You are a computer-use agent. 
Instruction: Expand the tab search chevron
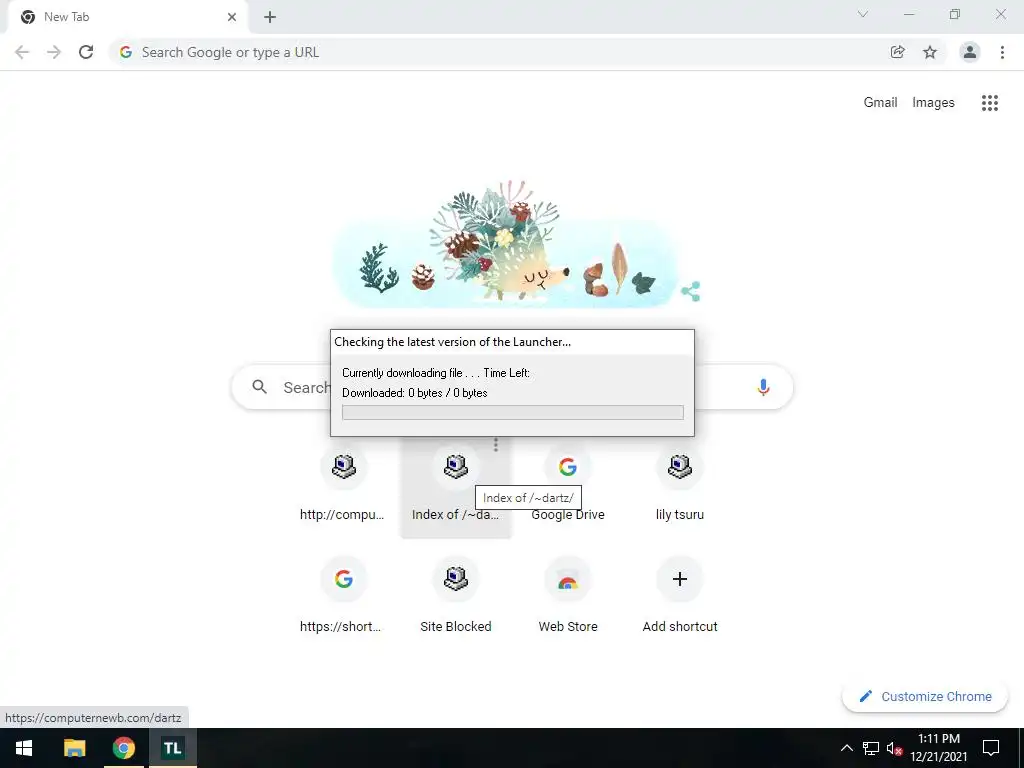click(x=863, y=14)
